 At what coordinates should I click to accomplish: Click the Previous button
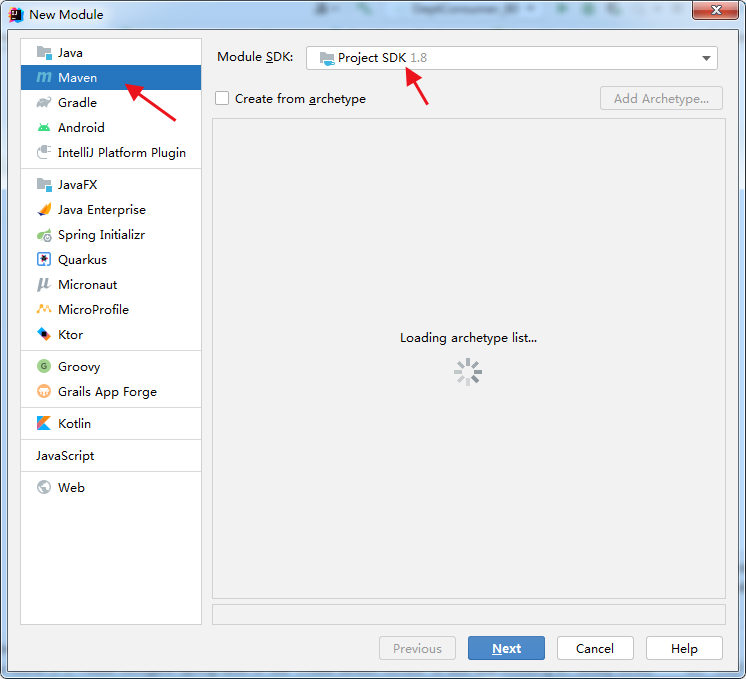(x=417, y=648)
